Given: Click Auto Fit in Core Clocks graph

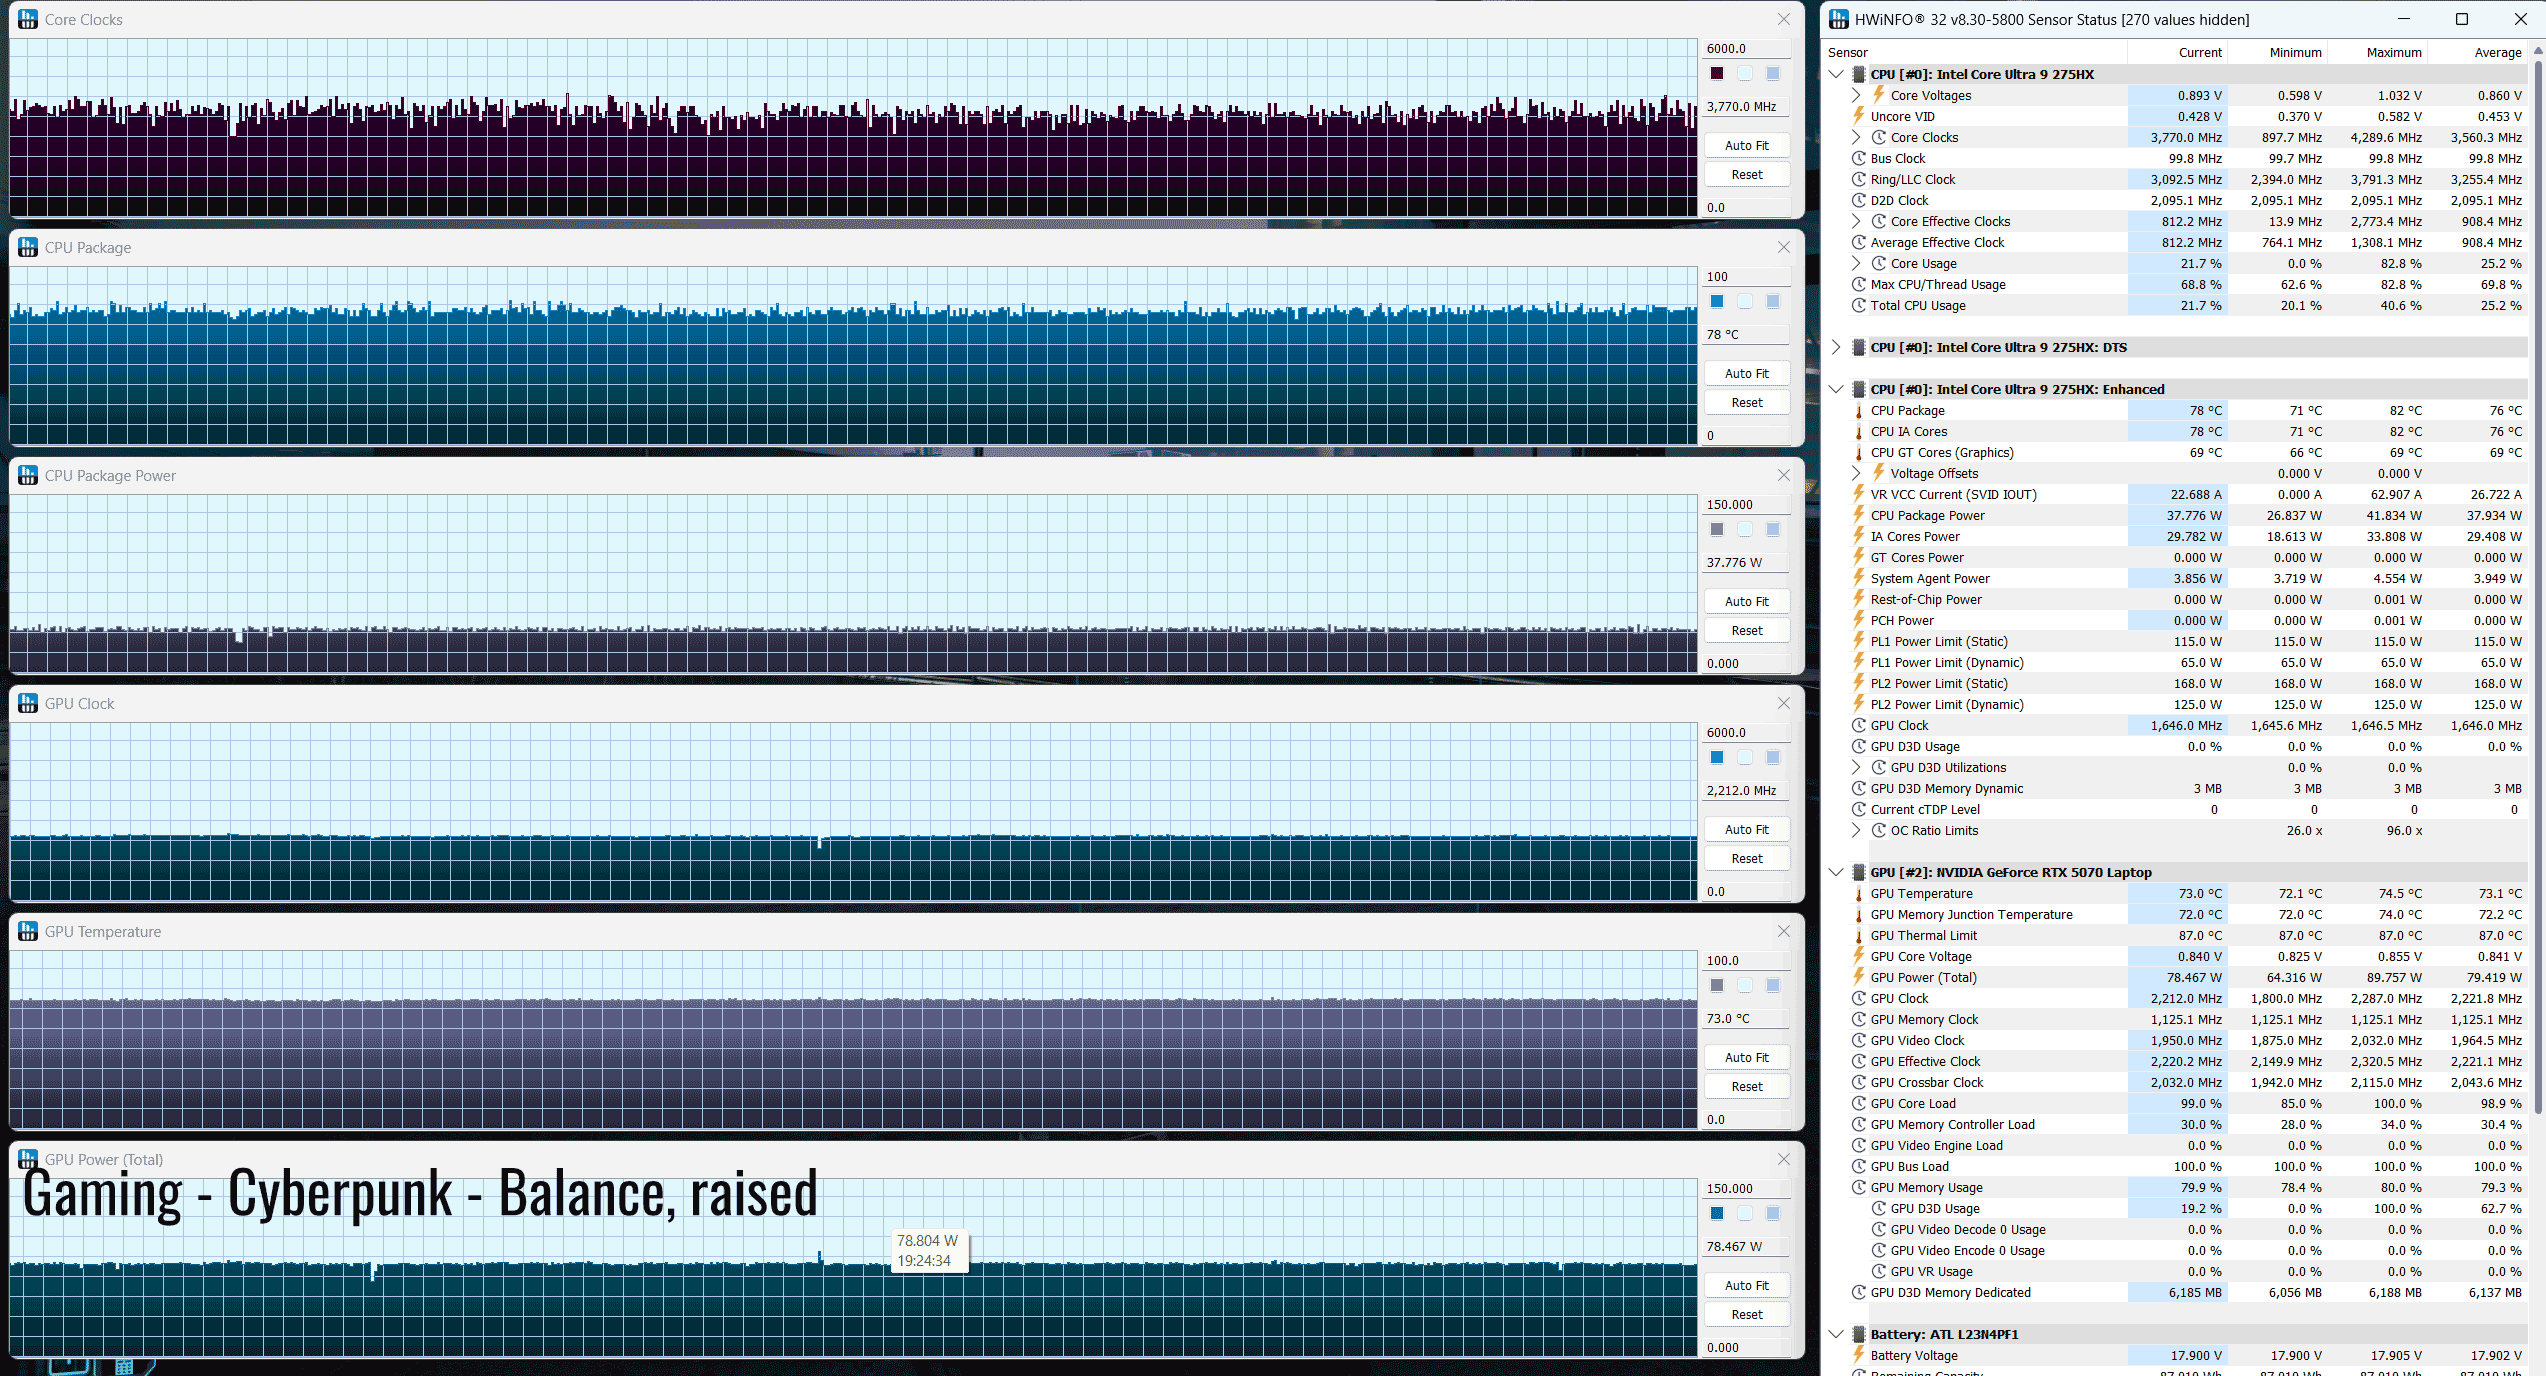Looking at the screenshot, I should click(x=1746, y=145).
